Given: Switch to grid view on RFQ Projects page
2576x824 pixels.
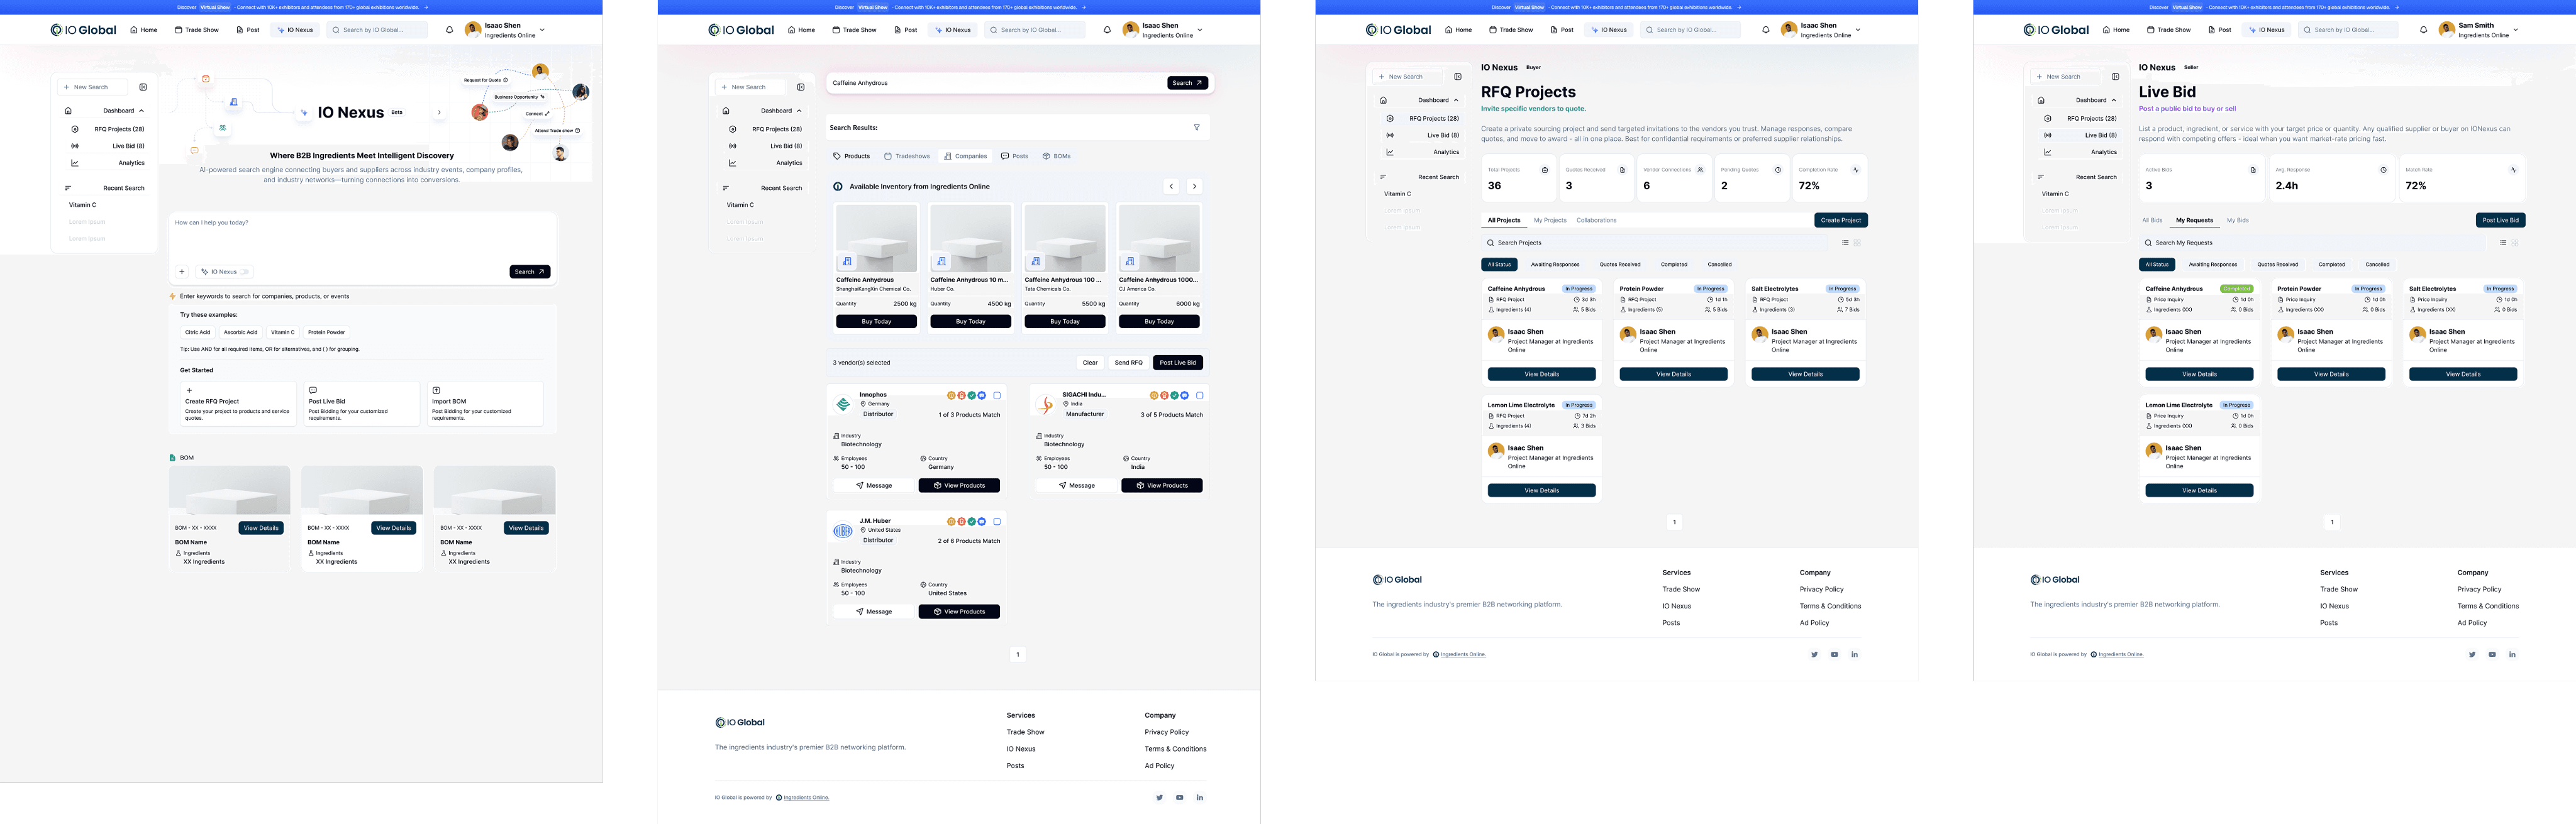Looking at the screenshot, I should point(1857,243).
